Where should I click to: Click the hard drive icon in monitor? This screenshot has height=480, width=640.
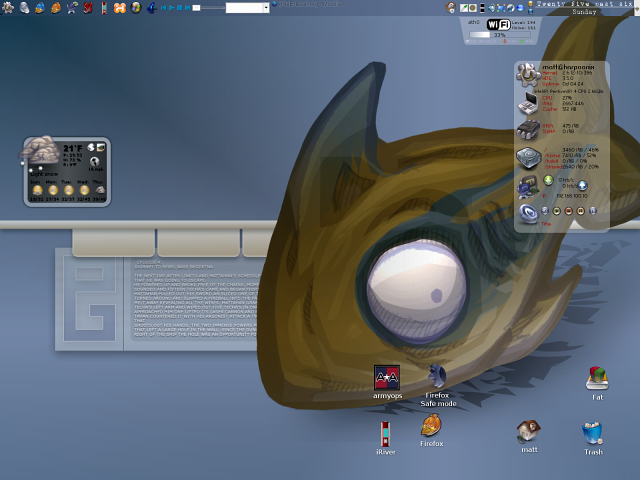[x=528, y=158]
